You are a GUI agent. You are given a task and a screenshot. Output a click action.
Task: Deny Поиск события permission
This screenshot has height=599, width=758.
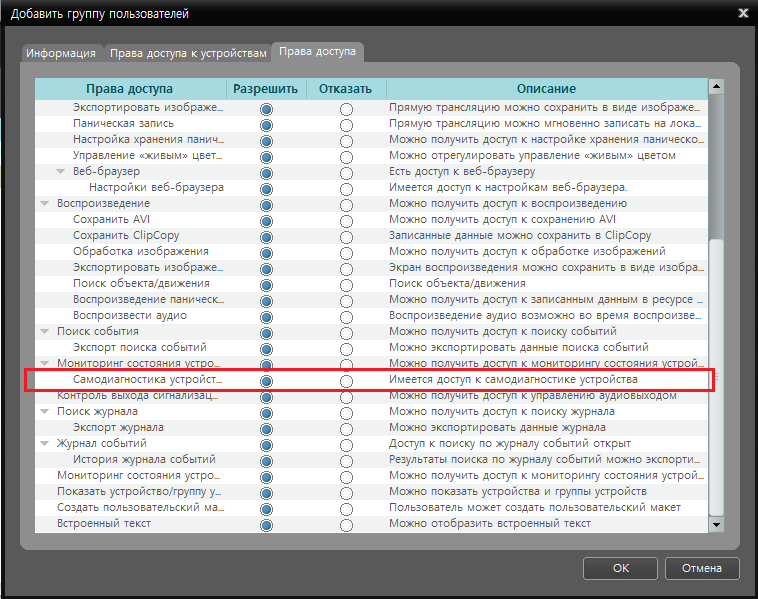click(346, 333)
